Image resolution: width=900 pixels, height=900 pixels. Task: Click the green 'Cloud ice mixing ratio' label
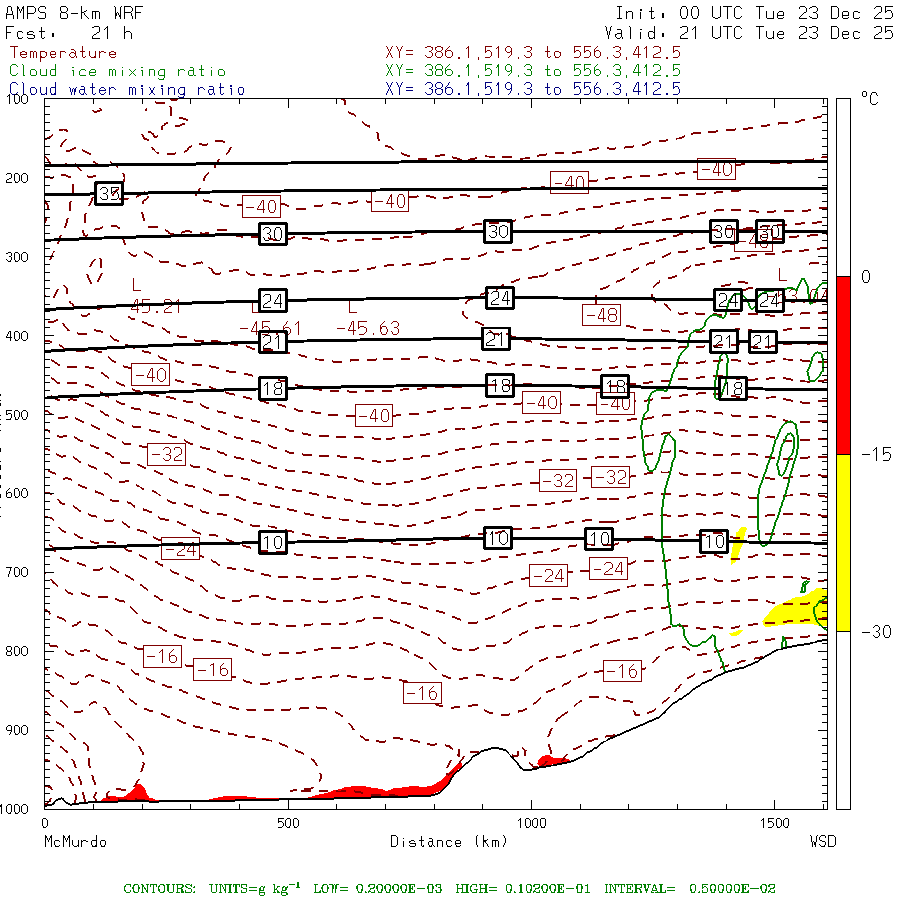[118, 71]
